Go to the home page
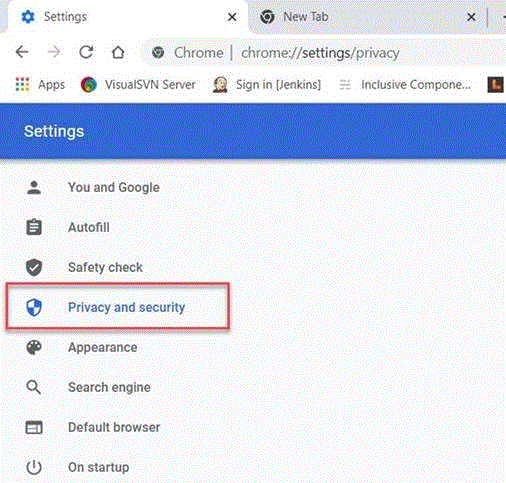 [x=118, y=52]
